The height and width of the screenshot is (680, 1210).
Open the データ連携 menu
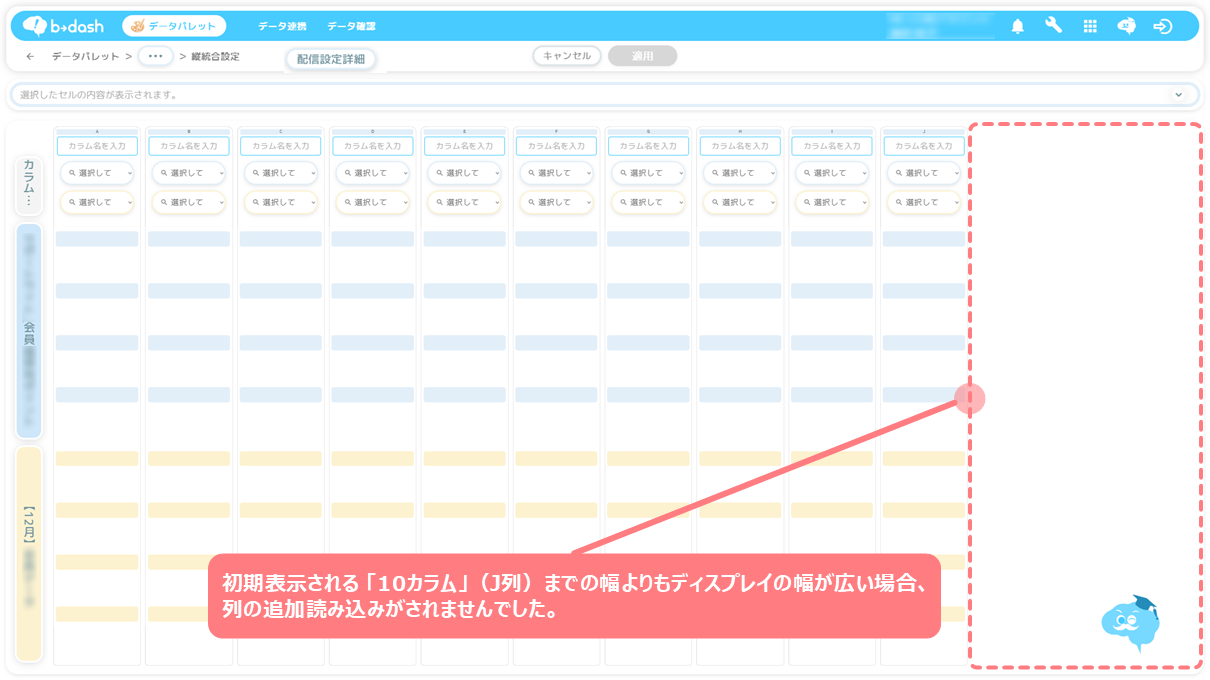(x=282, y=27)
